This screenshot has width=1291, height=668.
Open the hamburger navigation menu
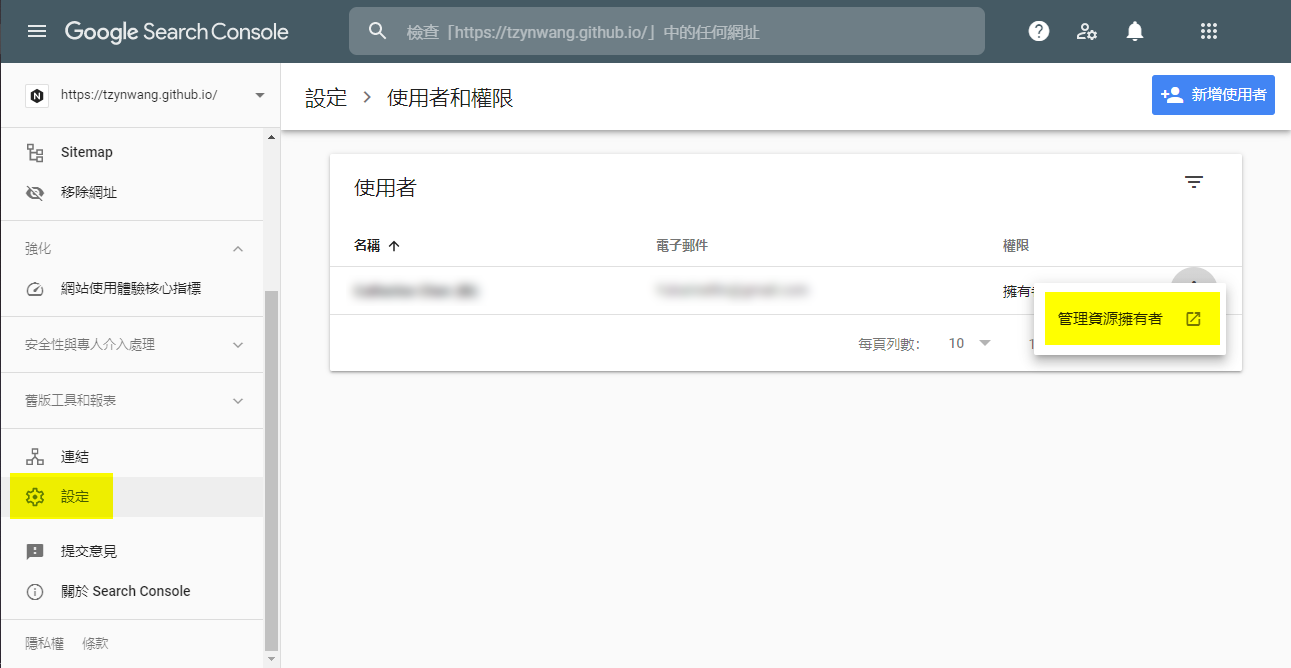point(37,31)
